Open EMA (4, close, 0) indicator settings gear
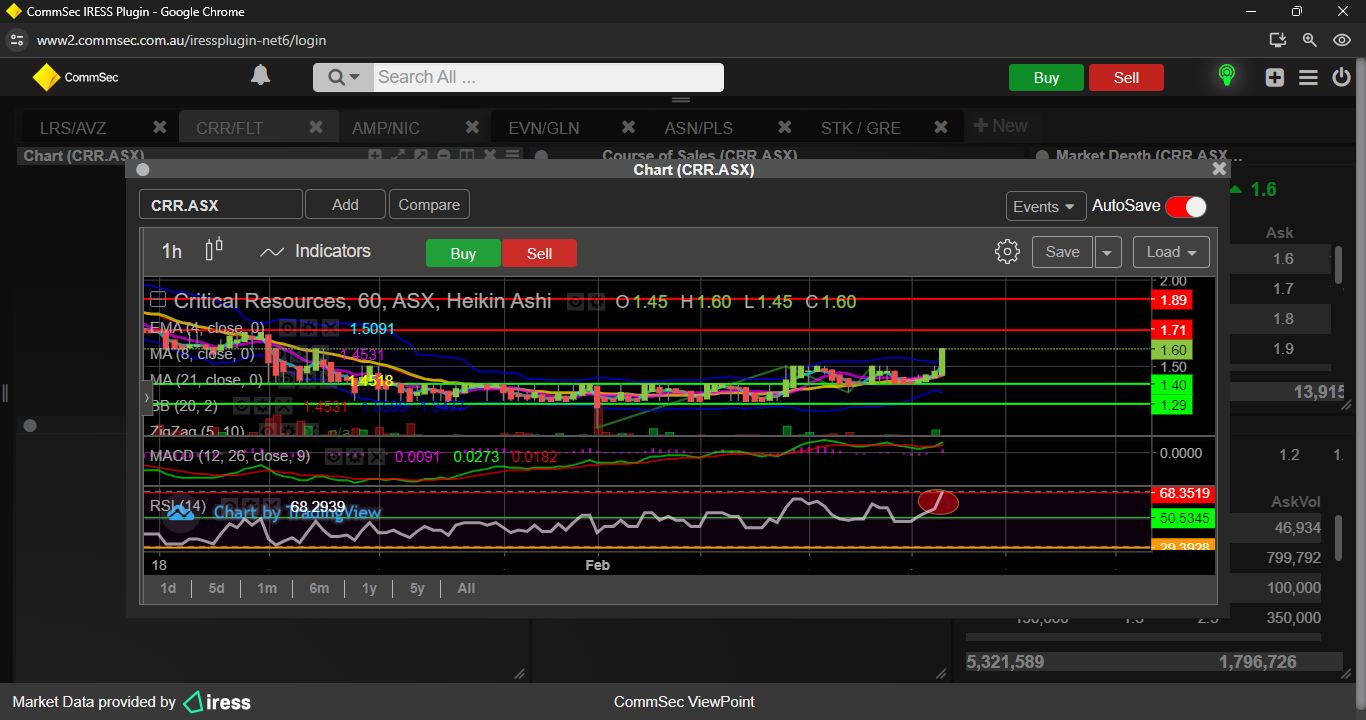The image size is (1366, 720). [308, 328]
